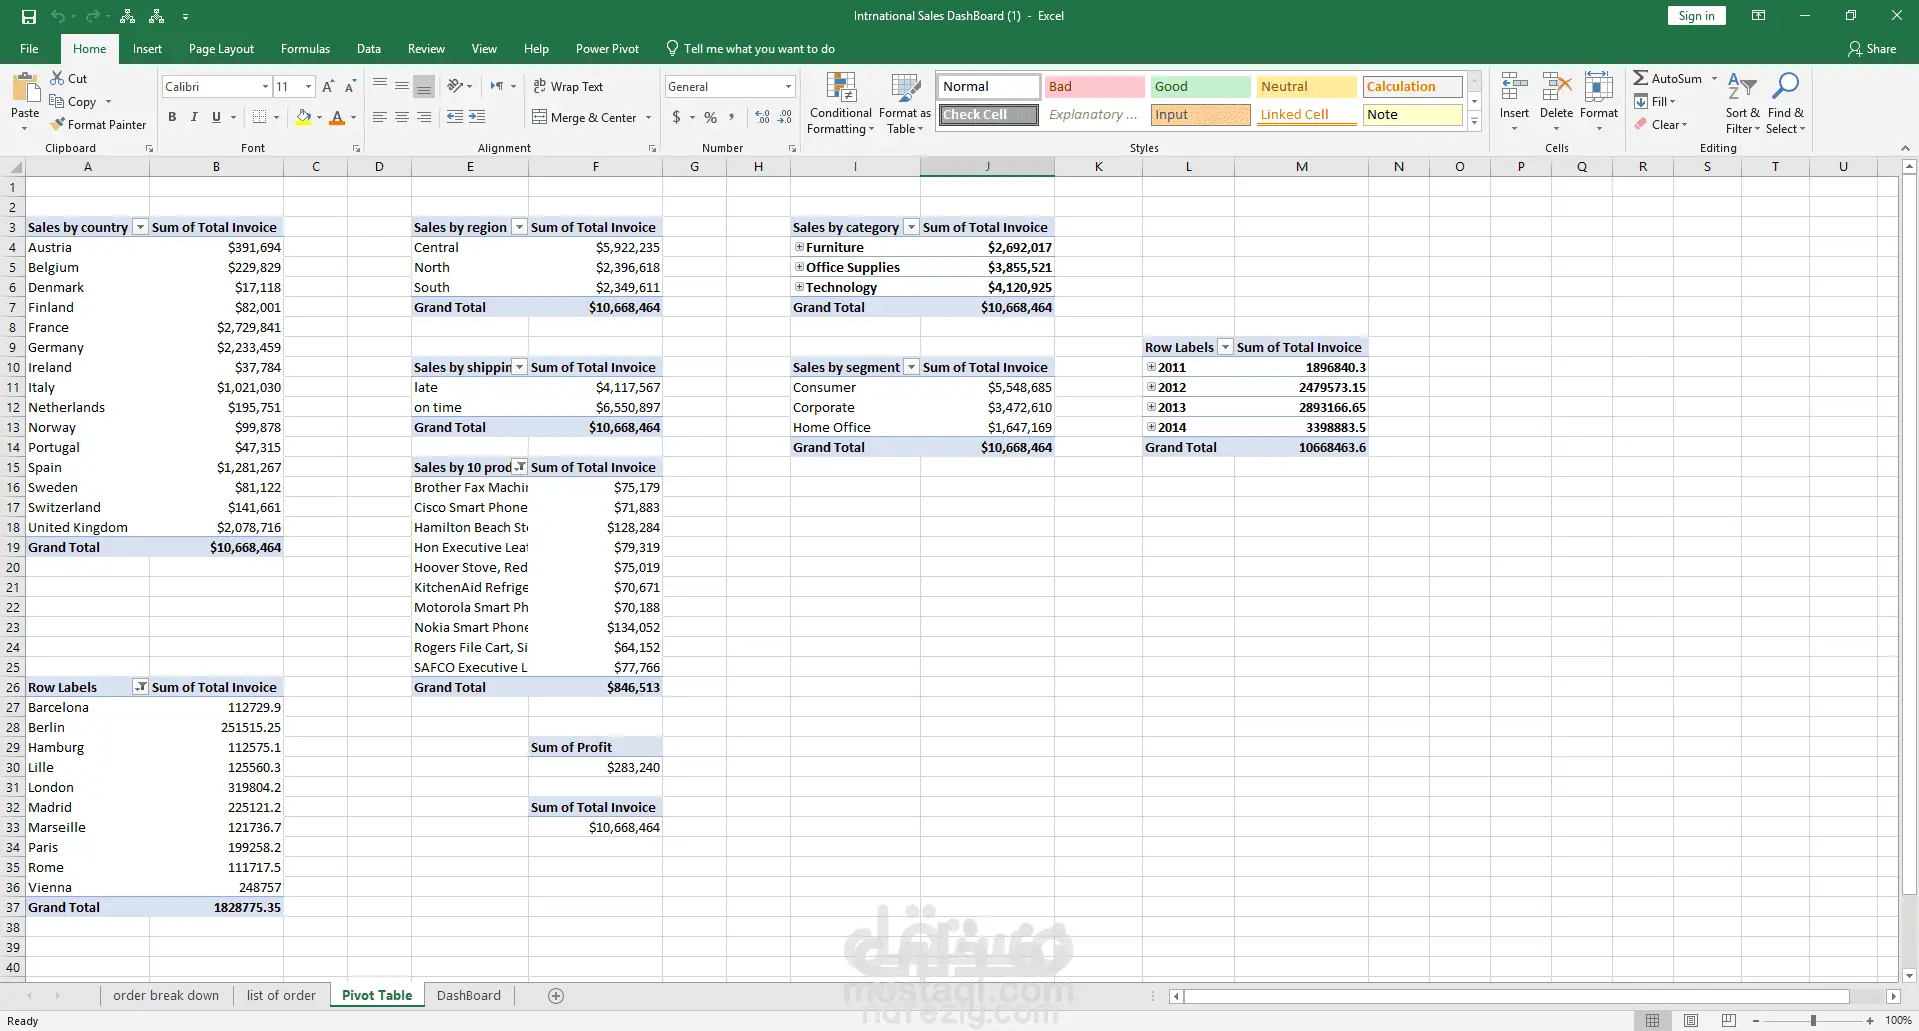Click the Paste clipboard icon
Screen dimensions: 1919x1031
25,89
